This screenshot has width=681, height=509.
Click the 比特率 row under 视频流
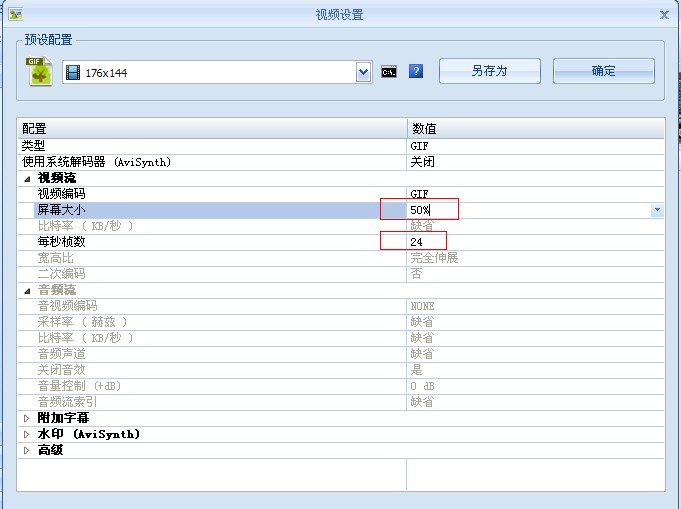(341, 226)
